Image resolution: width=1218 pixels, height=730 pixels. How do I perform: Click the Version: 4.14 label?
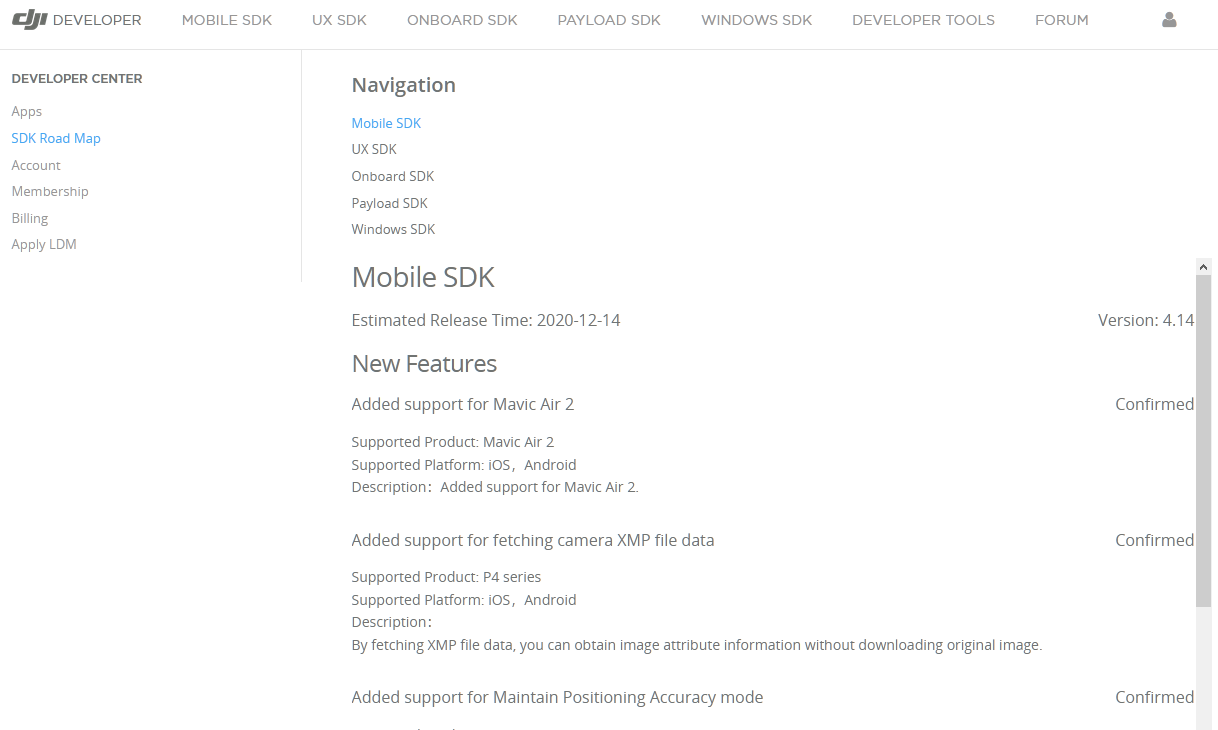click(1146, 320)
